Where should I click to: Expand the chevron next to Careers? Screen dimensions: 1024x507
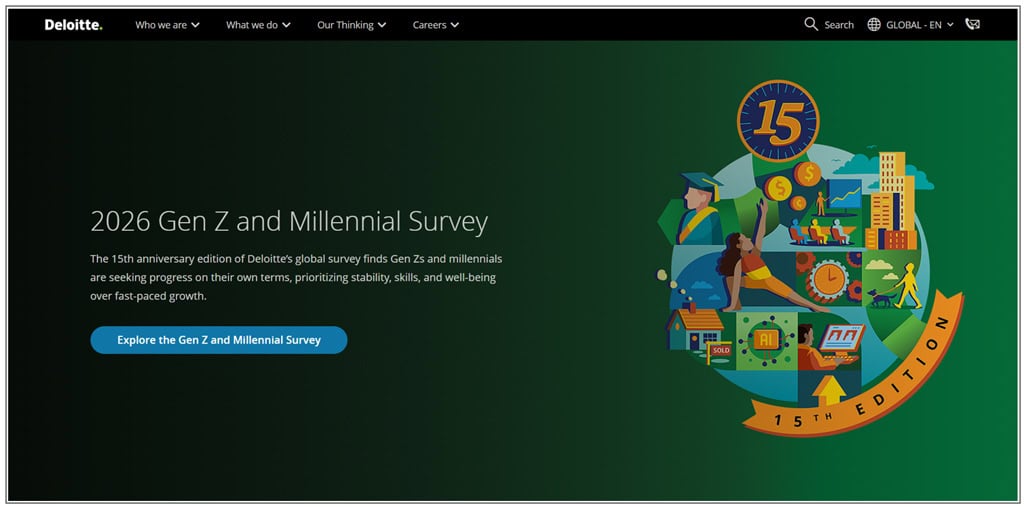(x=455, y=25)
